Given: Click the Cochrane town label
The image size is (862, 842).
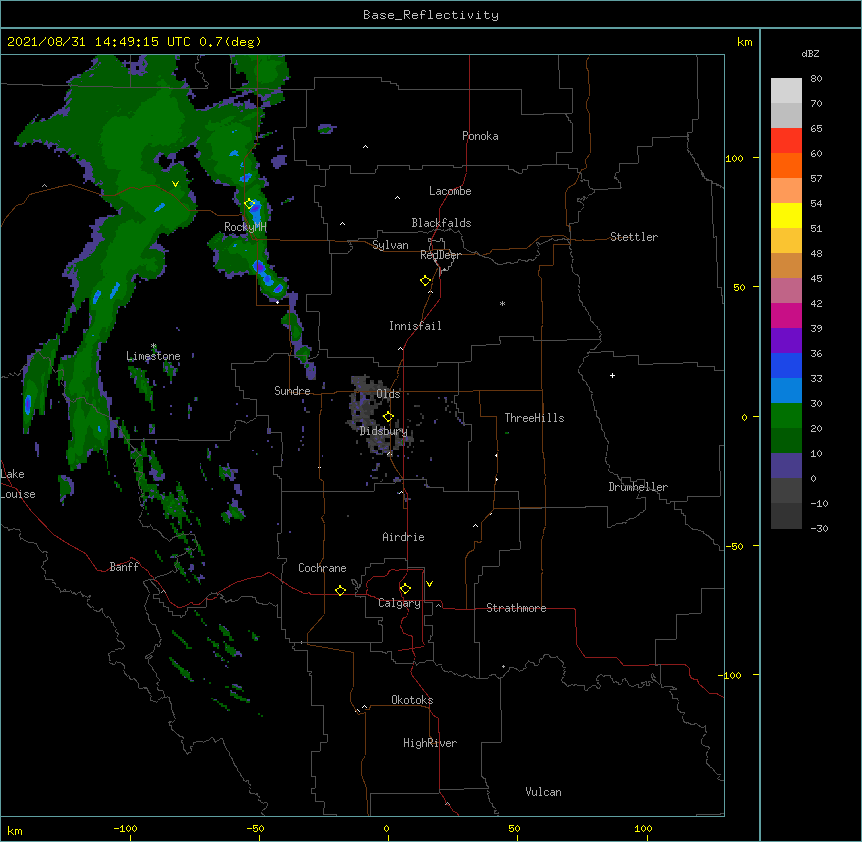Looking at the screenshot, I should (322, 568).
